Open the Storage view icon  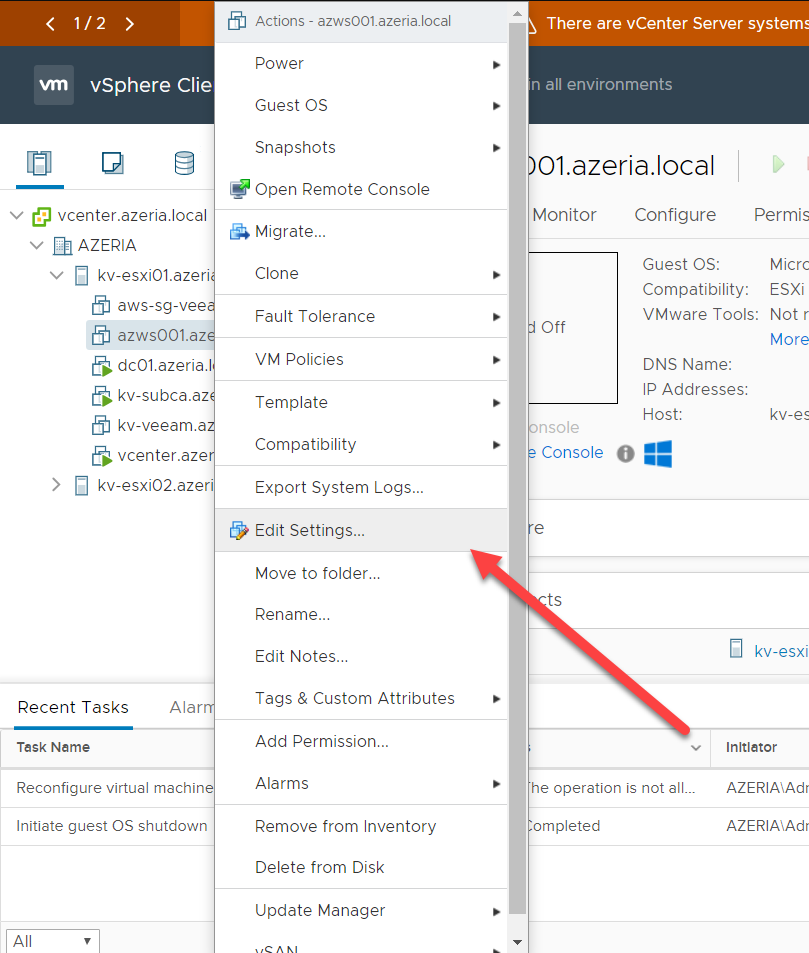(184, 163)
